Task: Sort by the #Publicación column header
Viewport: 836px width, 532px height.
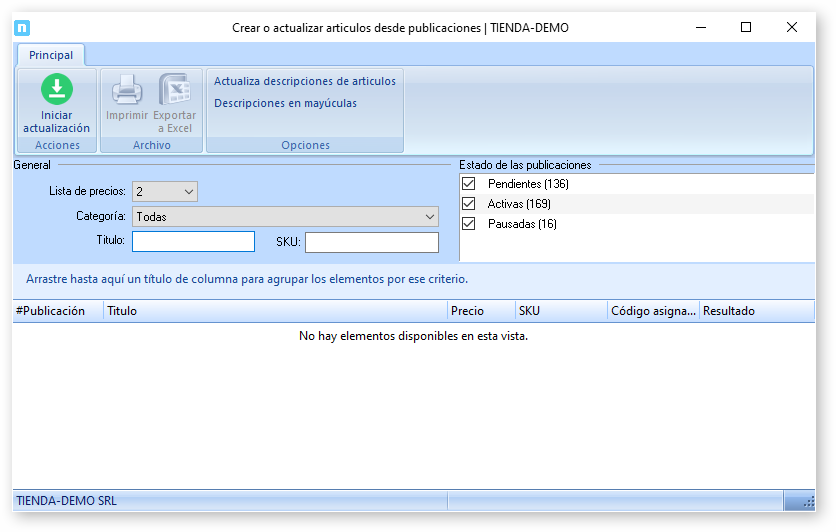Action: tap(57, 311)
